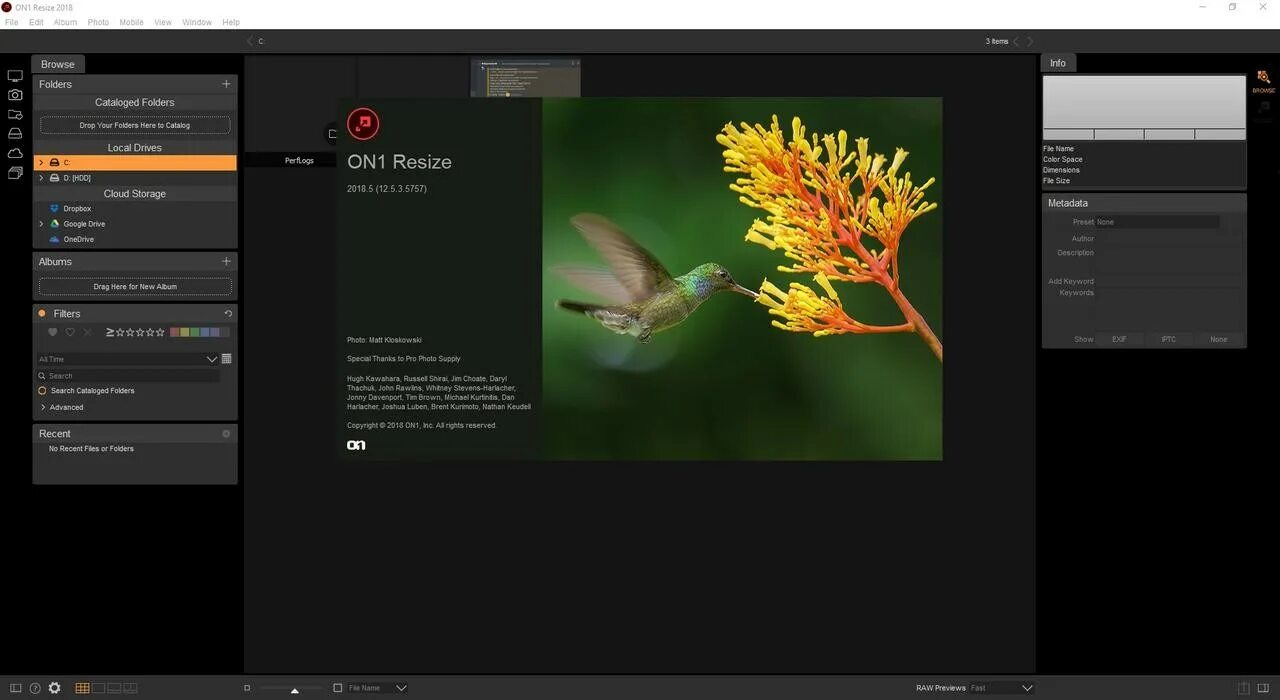Click the Filters Search input field
This screenshot has width=1280, height=700.
click(x=128, y=376)
